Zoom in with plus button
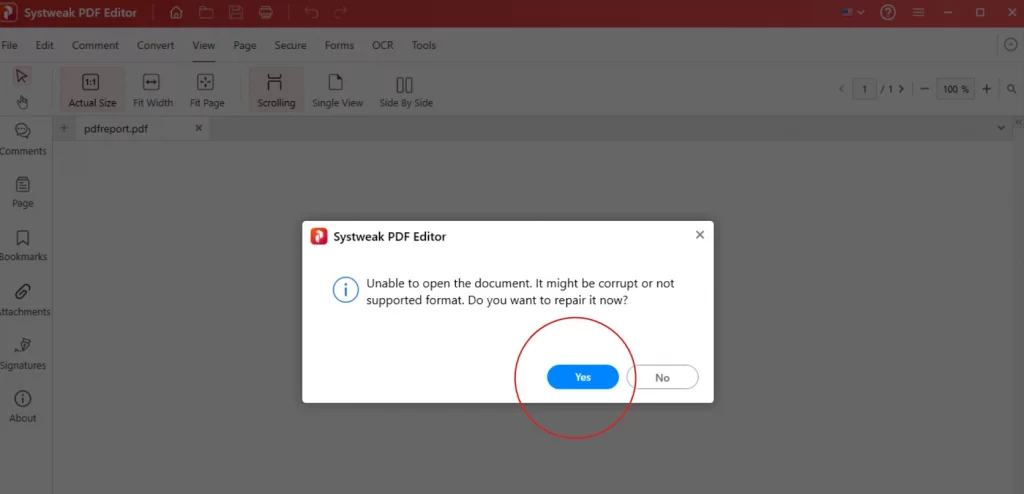 (987, 89)
